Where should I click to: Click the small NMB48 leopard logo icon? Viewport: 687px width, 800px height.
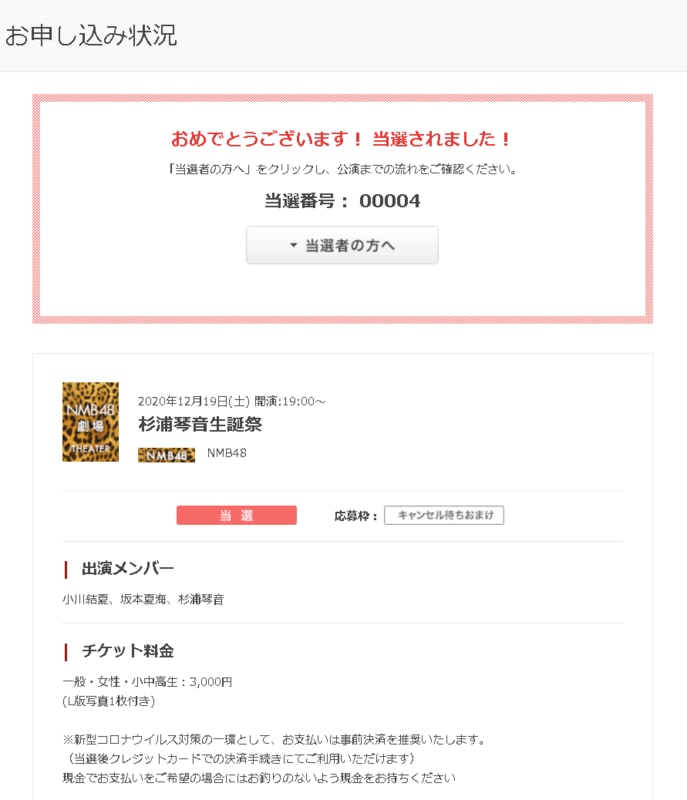click(x=166, y=455)
